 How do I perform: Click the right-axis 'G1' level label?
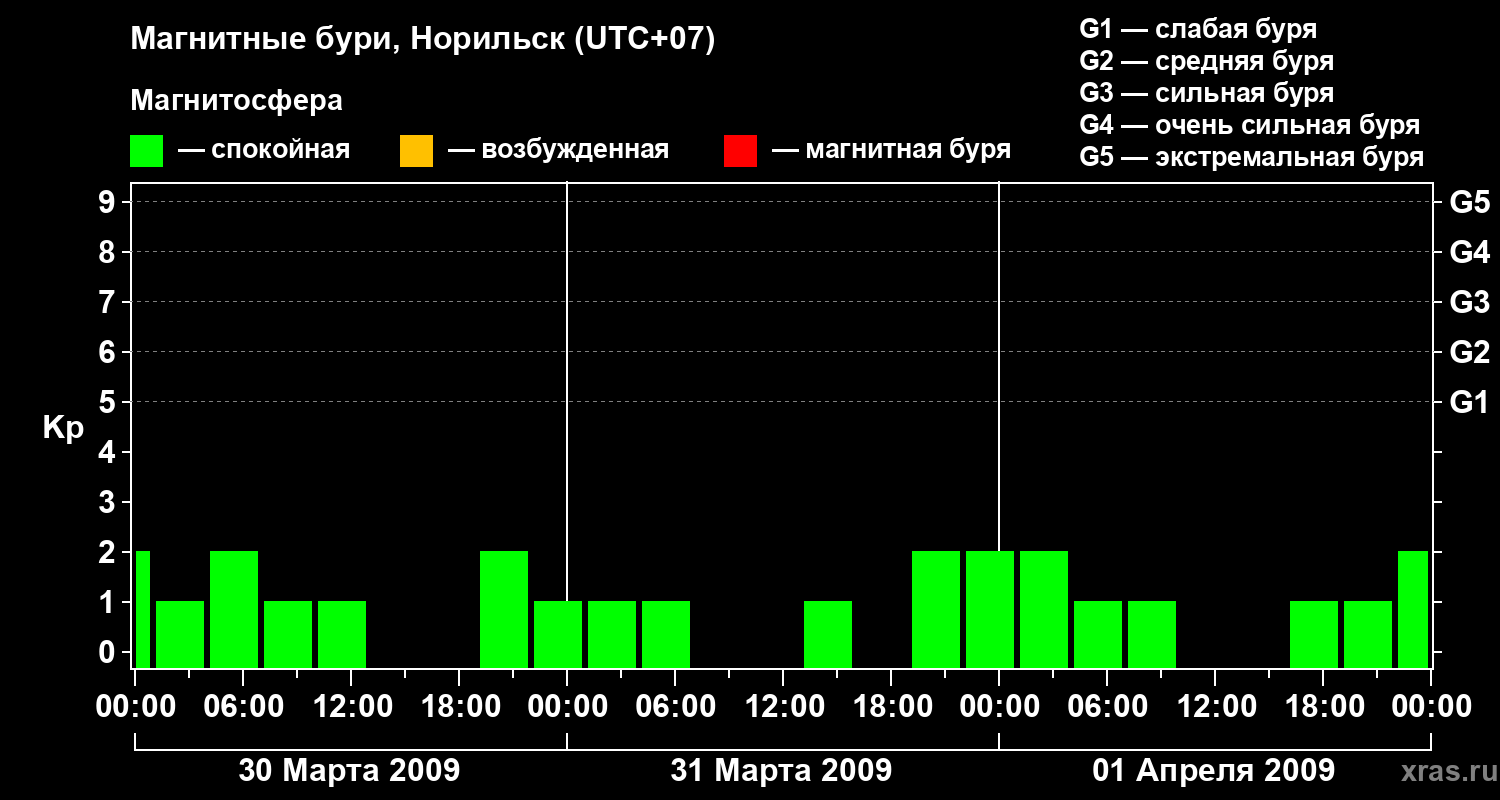1469,402
